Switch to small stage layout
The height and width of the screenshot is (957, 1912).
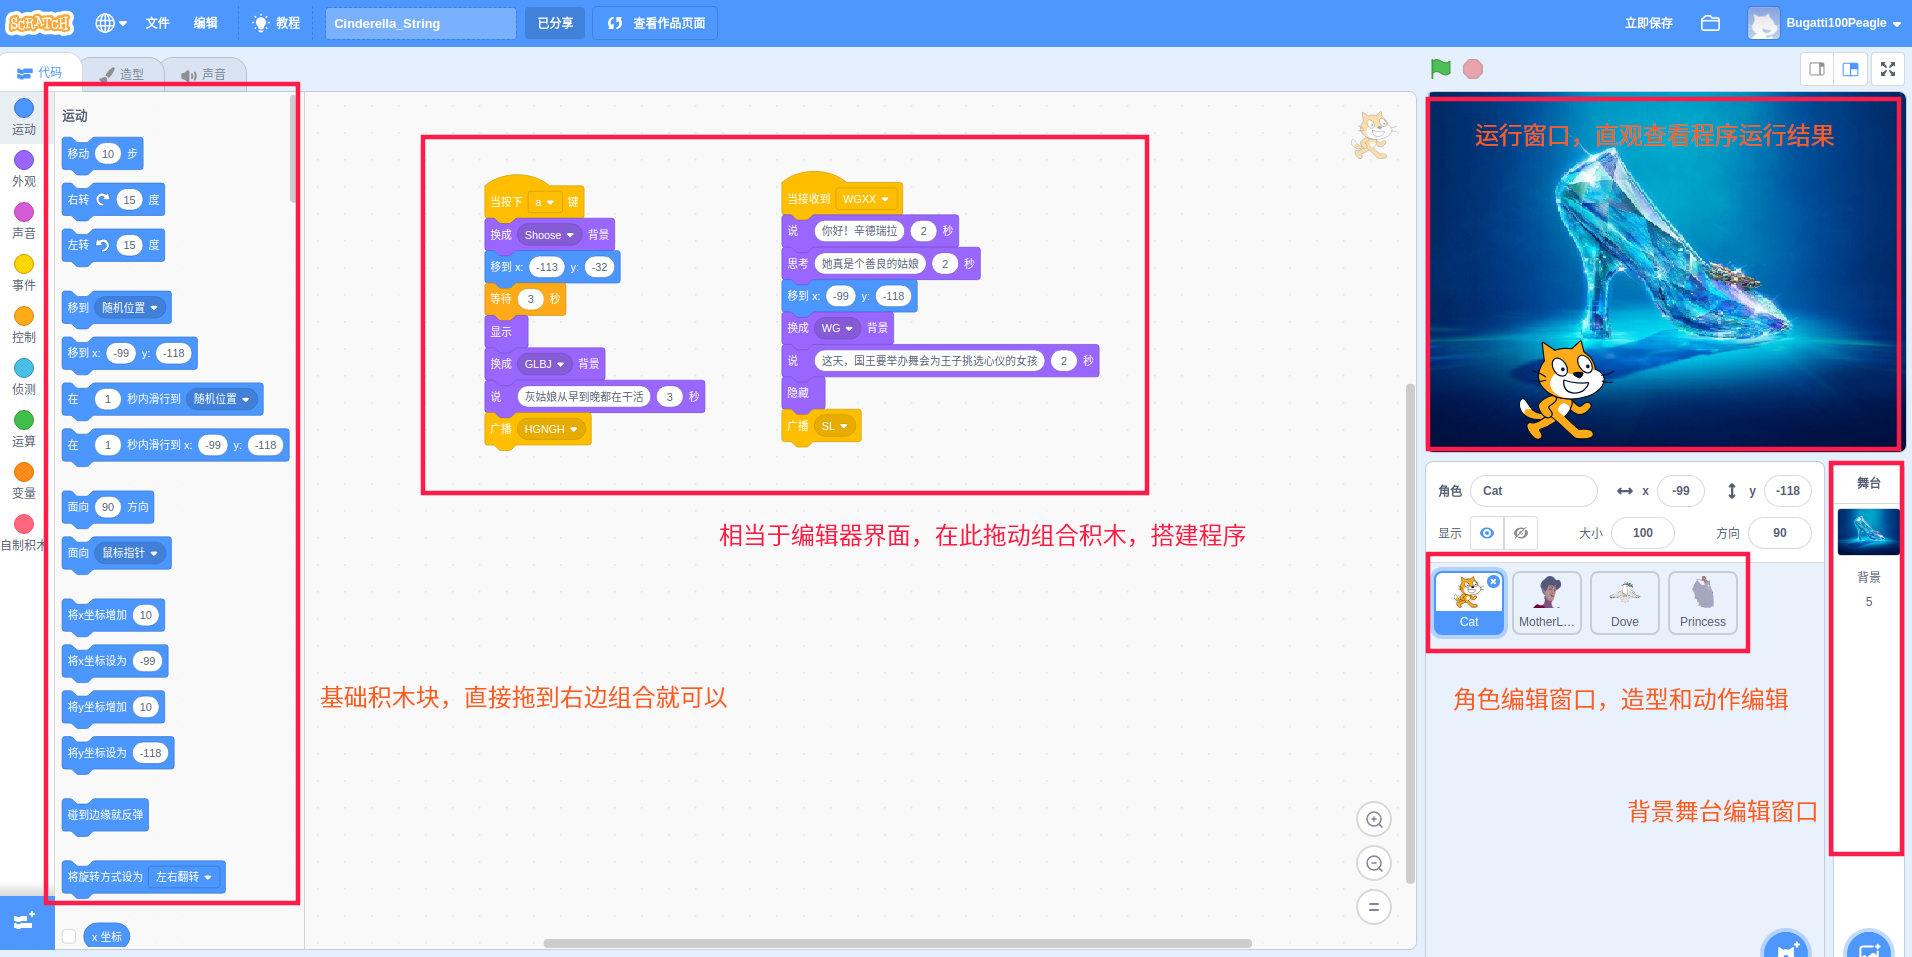1817,69
